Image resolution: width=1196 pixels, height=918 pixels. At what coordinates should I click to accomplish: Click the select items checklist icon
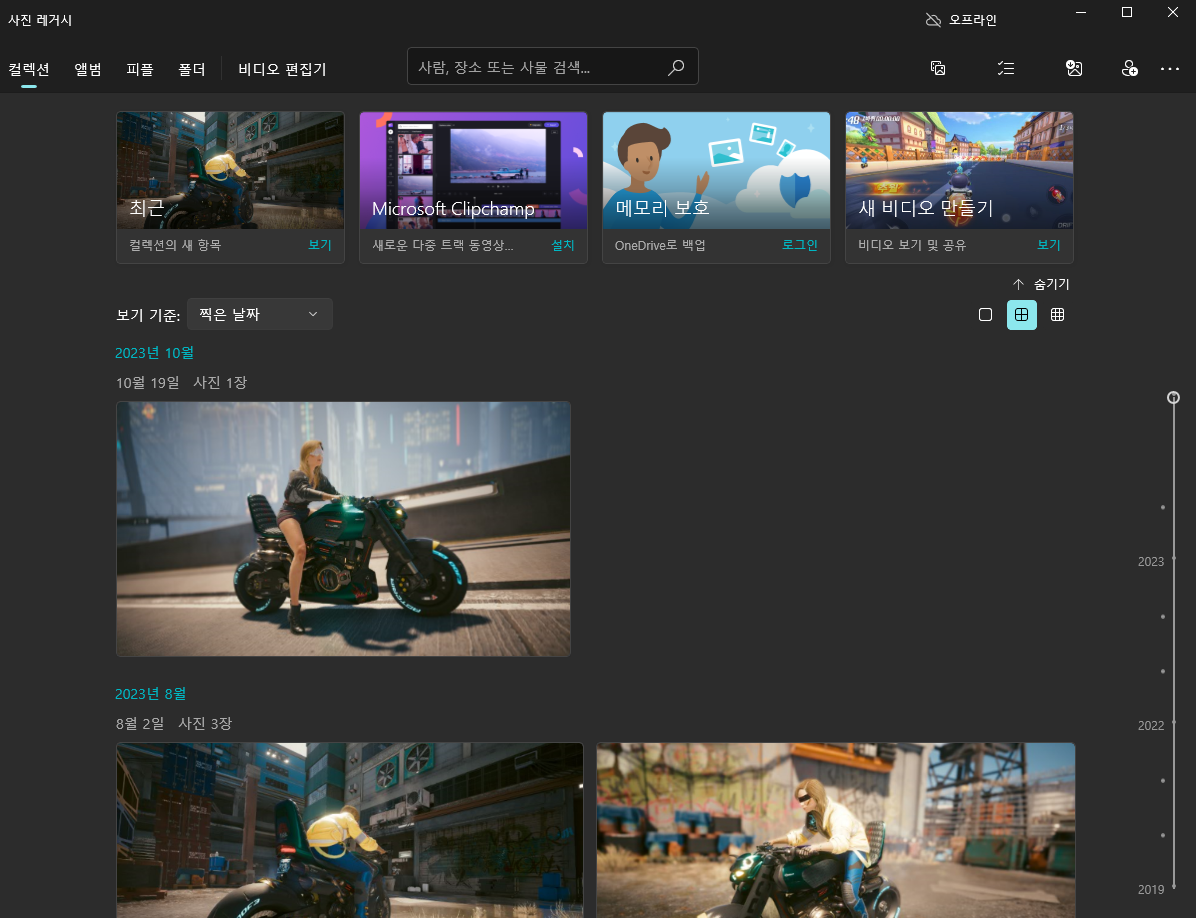point(1006,69)
